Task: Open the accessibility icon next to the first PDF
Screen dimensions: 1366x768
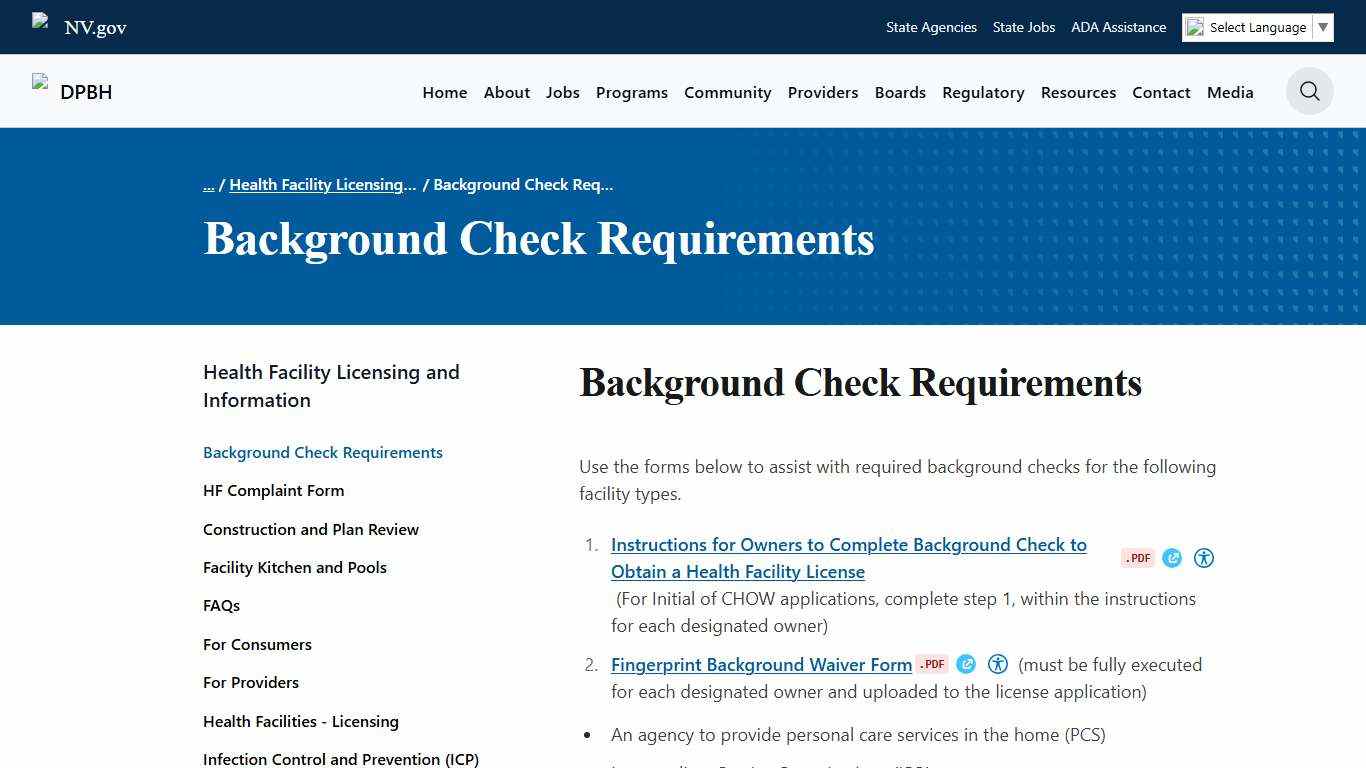Action: [x=1204, y=557]
